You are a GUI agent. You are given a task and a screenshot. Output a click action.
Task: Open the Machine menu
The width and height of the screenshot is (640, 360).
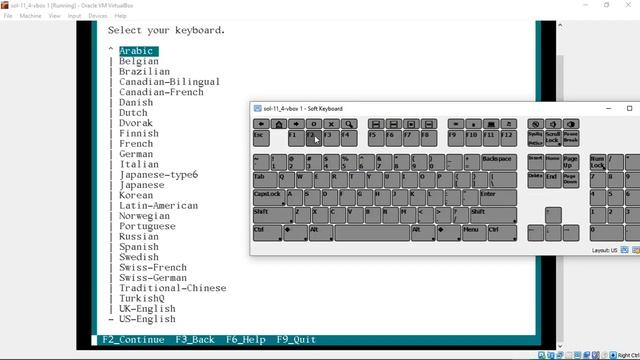pos(30,16)
